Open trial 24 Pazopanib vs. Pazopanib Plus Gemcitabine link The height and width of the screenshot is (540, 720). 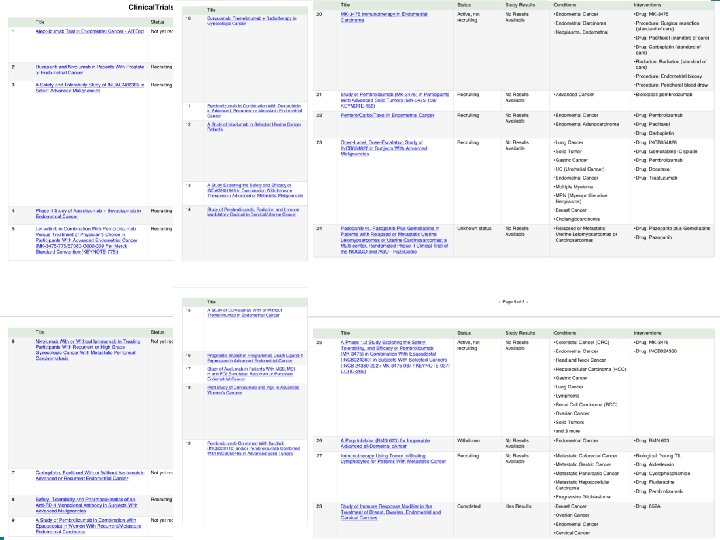click(x=394, y=240)
